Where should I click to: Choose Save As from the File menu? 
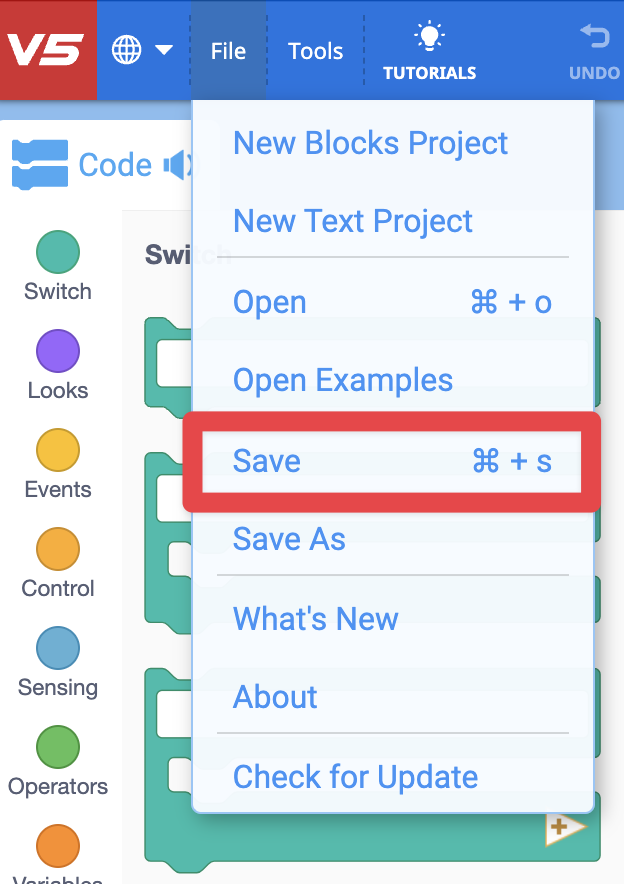click(x=288, y=539)
